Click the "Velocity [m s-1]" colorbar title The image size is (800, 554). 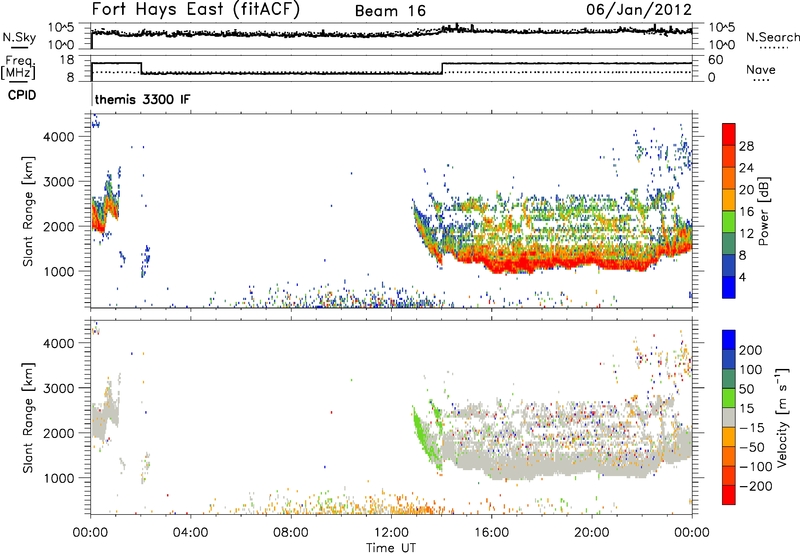(781, 417)
